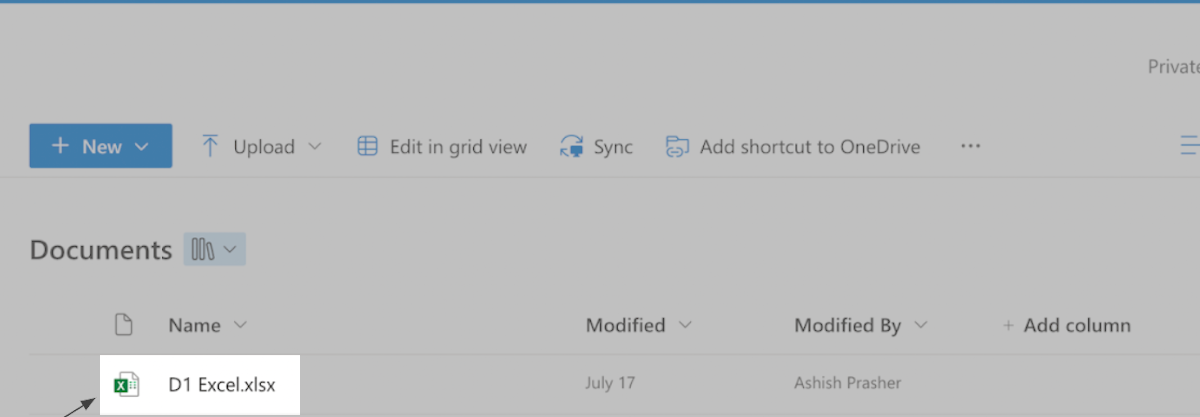Click the New button
Viewport: 1200px width, 417px height.
tap(87, 147)
